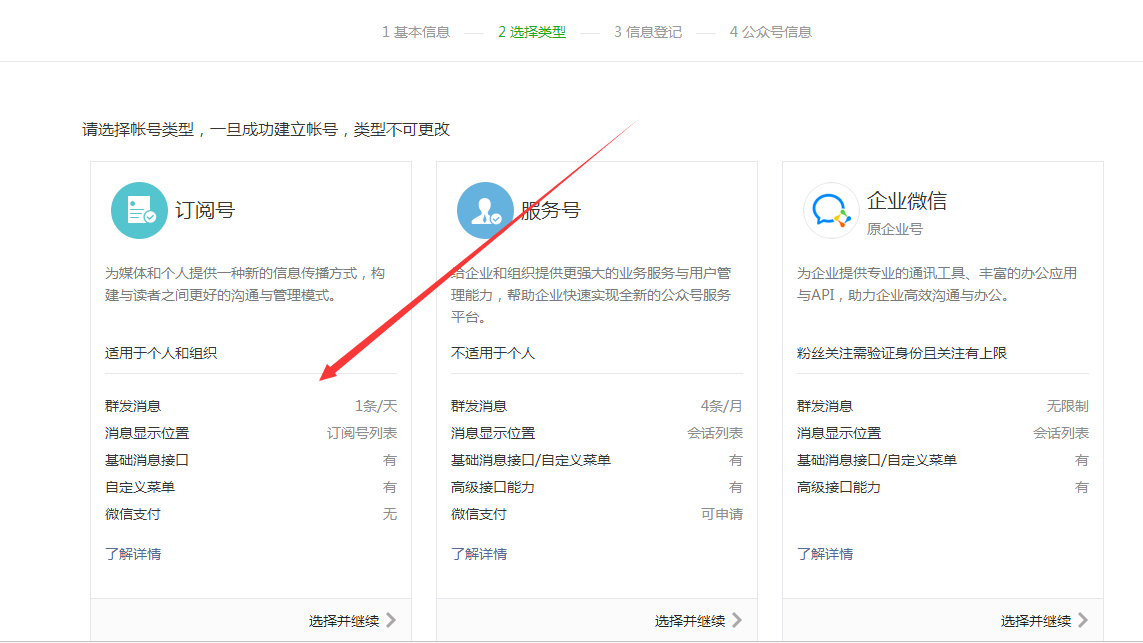Go to step 3 信息登记
This screenshot has width=1143, height=643.
[x=648, y=32]
